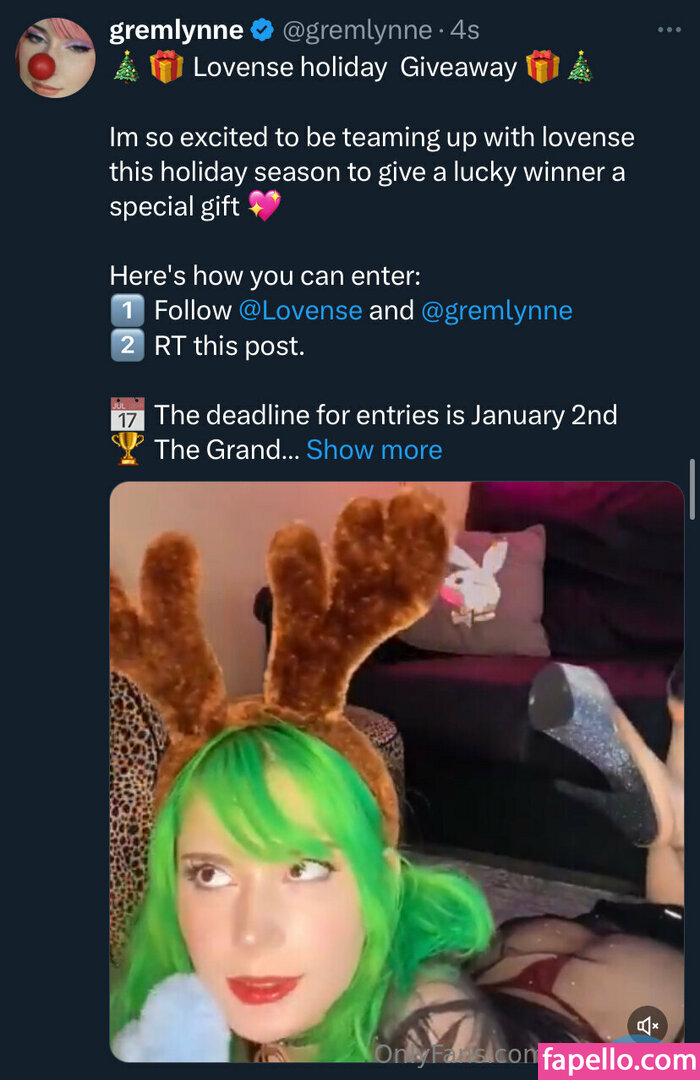Open the @Lovense mention link
Viewport: 700px width, 1080px height.
pos(300,310)
